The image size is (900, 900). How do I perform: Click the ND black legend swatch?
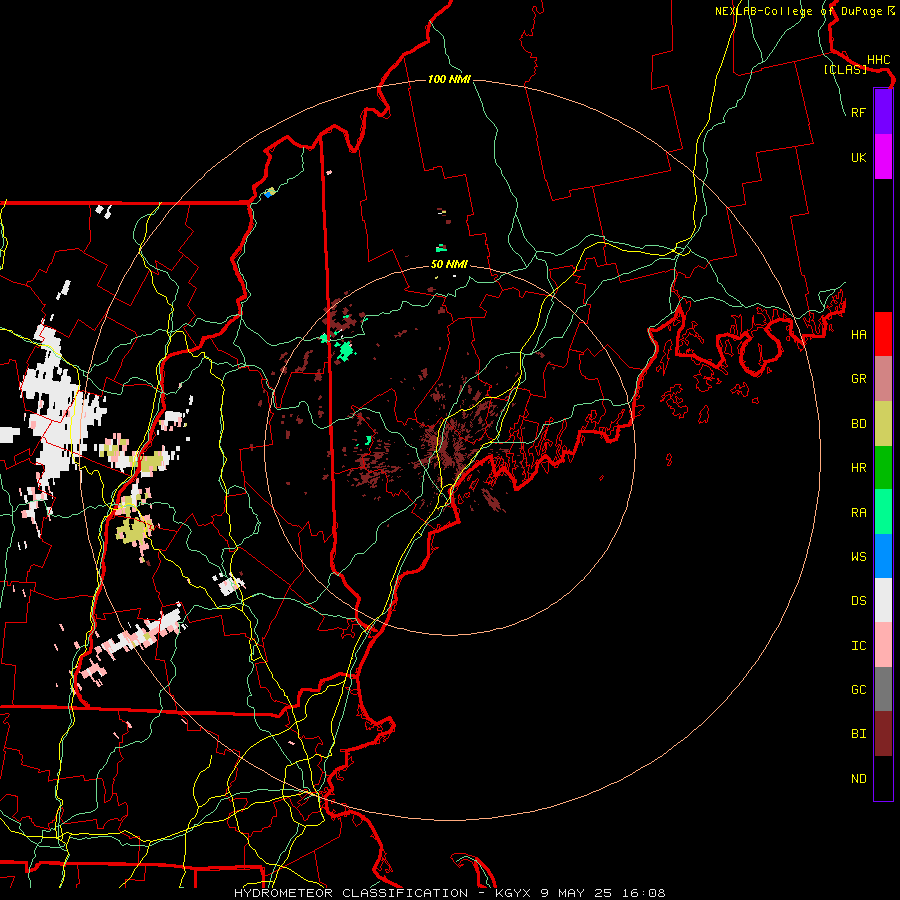883,778
